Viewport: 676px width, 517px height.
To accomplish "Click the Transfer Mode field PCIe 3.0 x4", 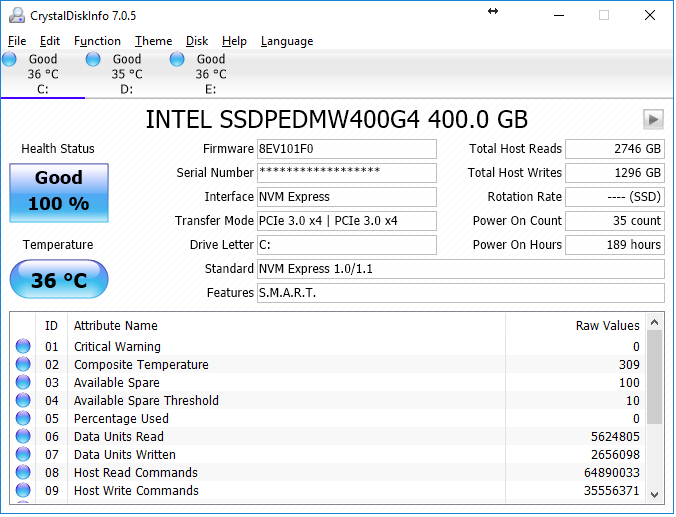I will point(347,221).
